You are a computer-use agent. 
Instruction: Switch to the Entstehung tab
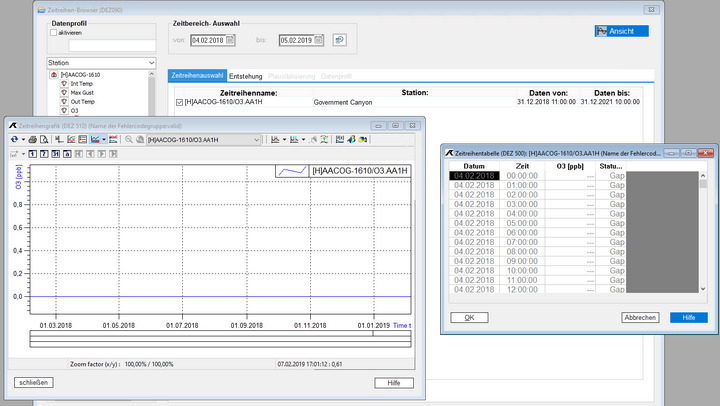[245, 76]
